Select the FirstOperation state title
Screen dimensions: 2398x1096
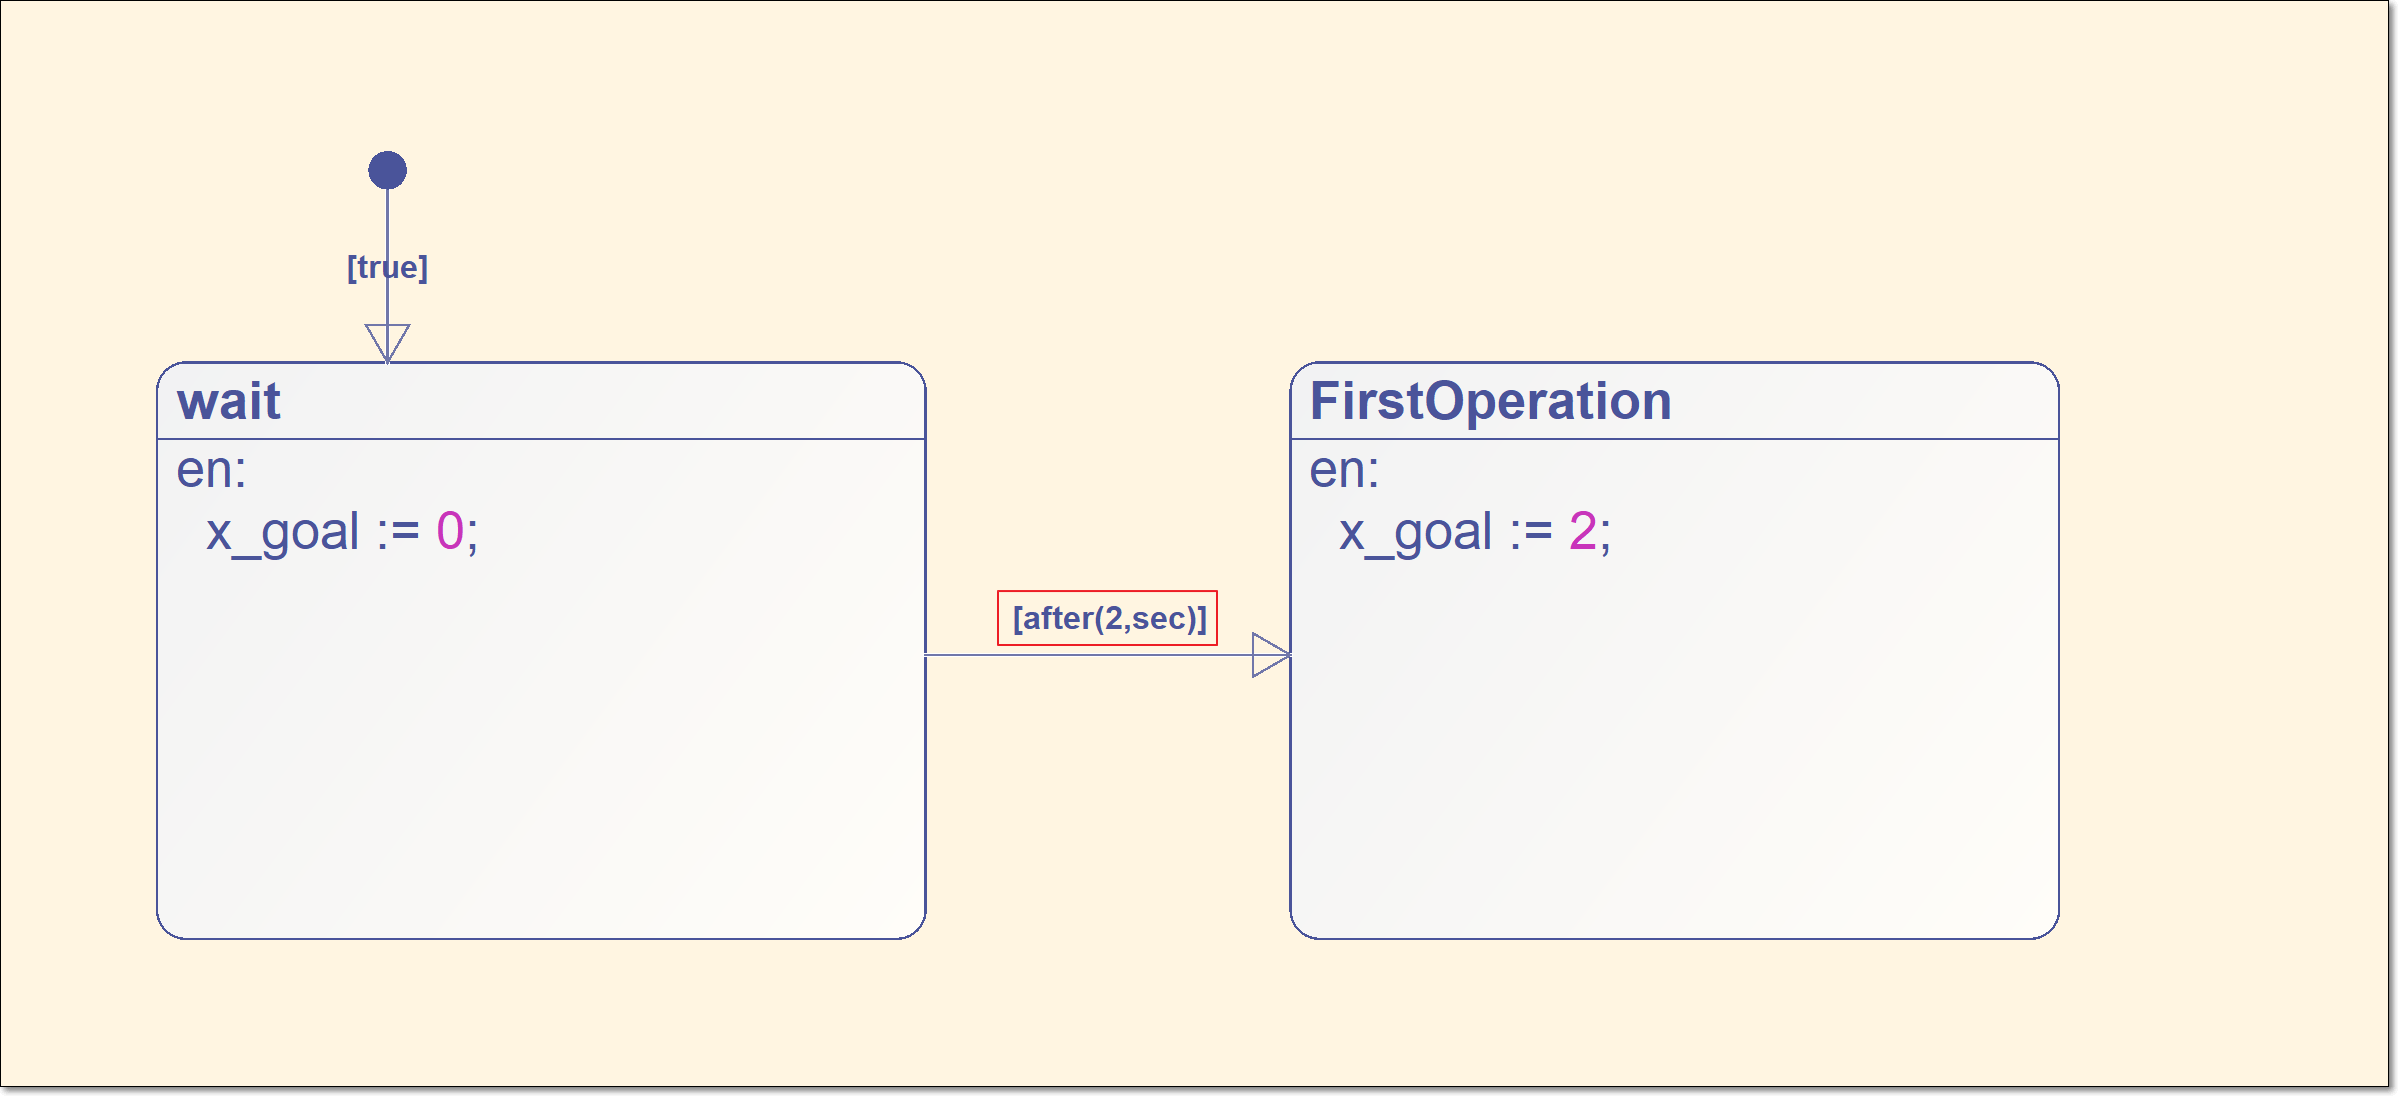pos(1491,401)
